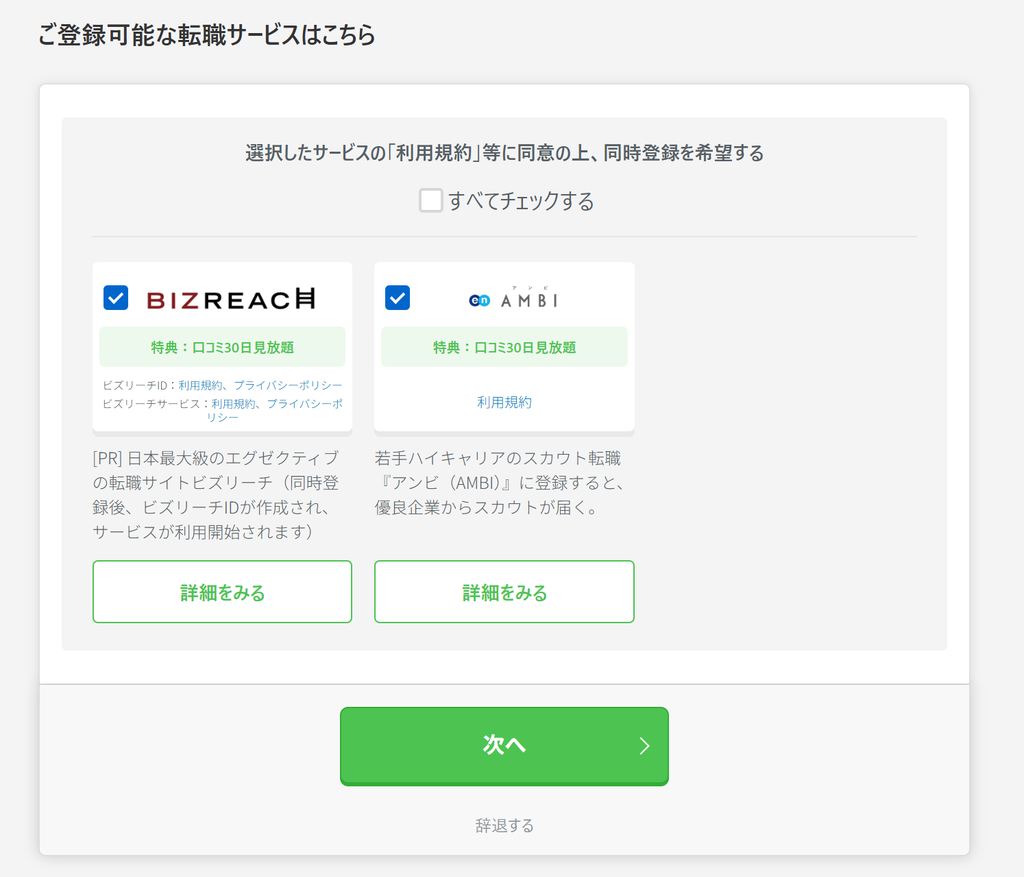Click the 選択したサービスの「利用規約」 consent text
The image size is (1024, 877).
(x=504, y=153)
